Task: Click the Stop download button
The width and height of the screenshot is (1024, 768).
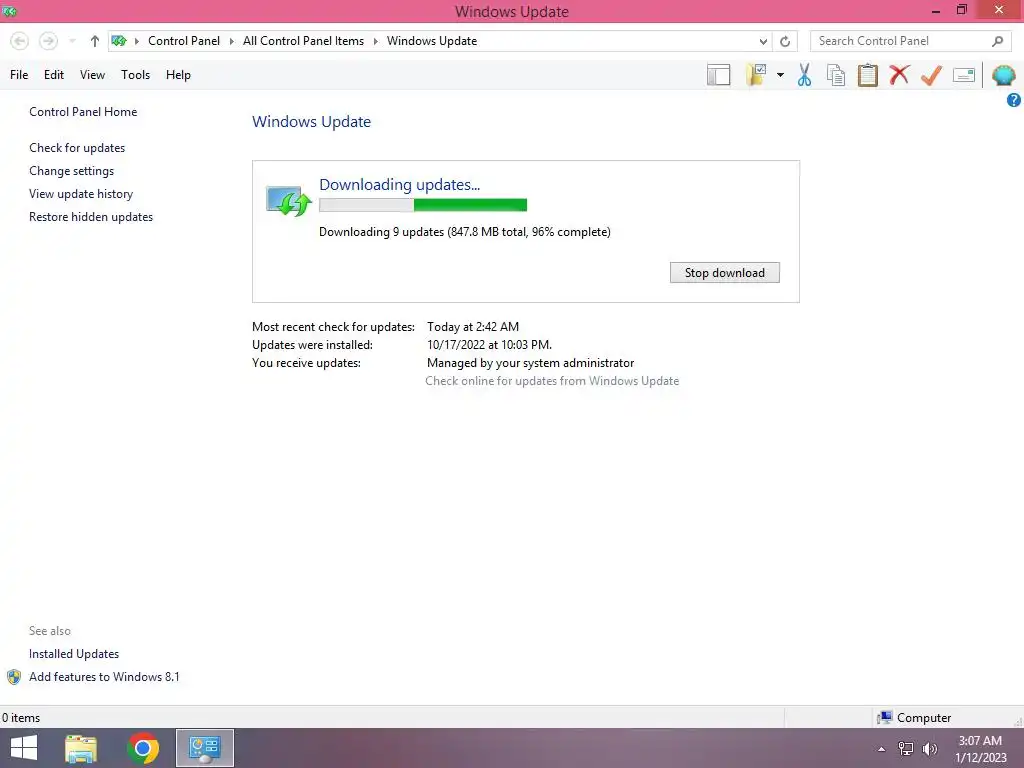Action: pos(725,273)
